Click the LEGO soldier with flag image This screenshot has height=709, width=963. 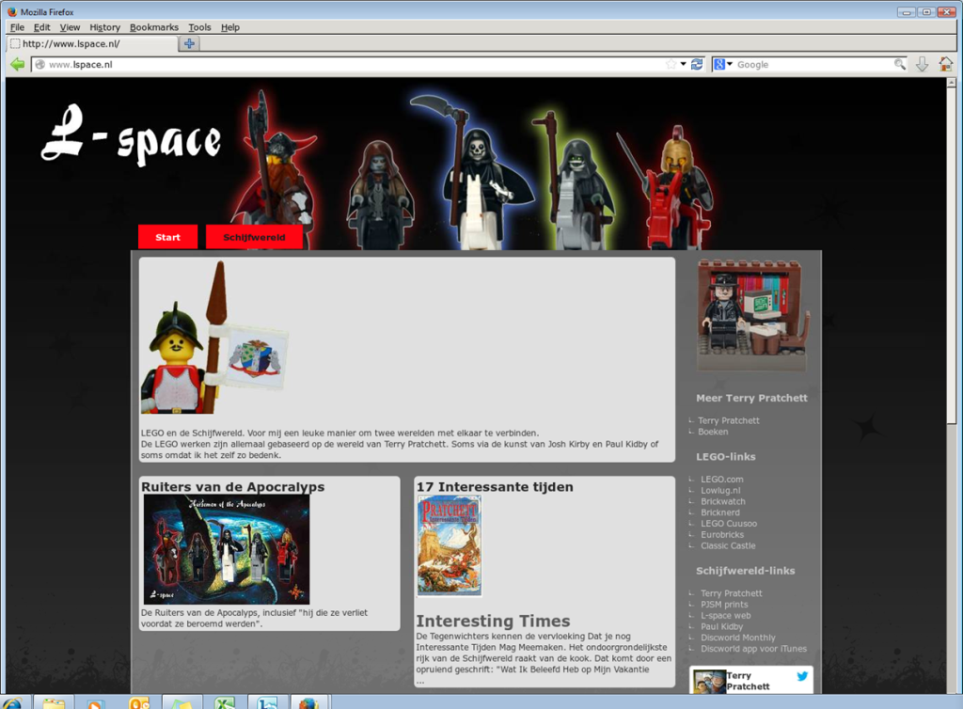[214, 338]
